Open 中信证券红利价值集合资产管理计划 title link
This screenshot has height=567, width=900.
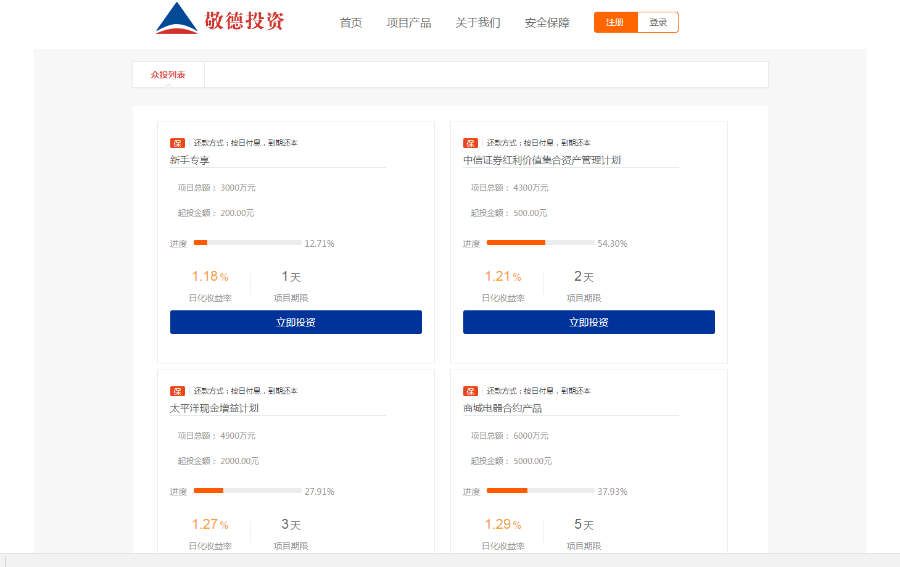(x=542, y=160)
